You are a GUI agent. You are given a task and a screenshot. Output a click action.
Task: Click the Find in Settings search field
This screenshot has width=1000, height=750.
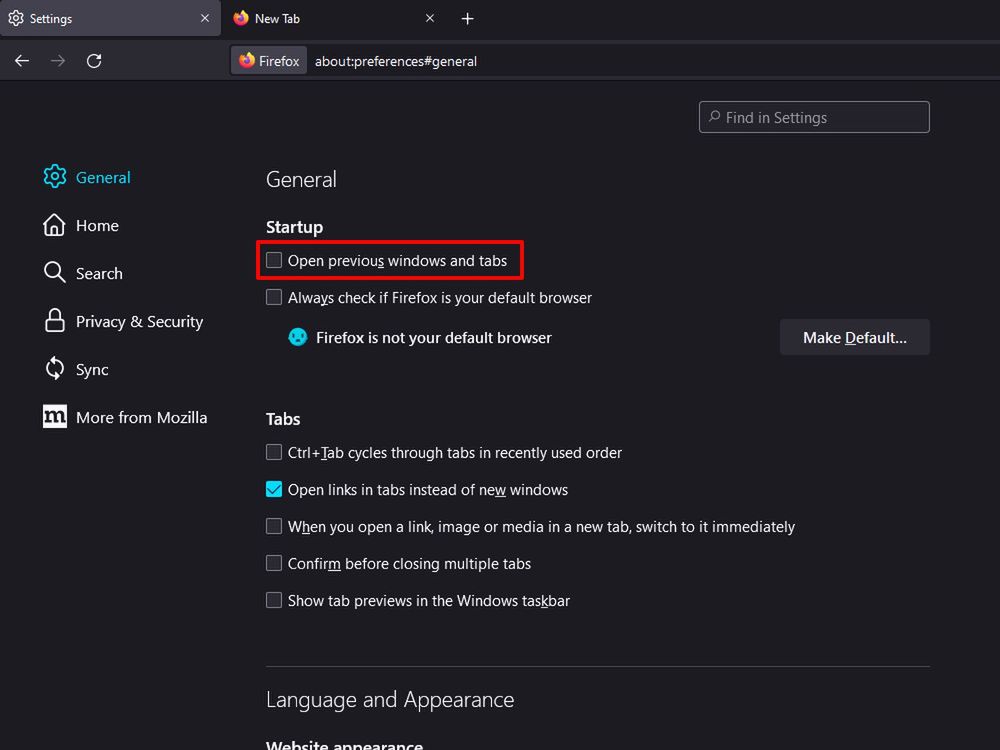pos(814,117)
